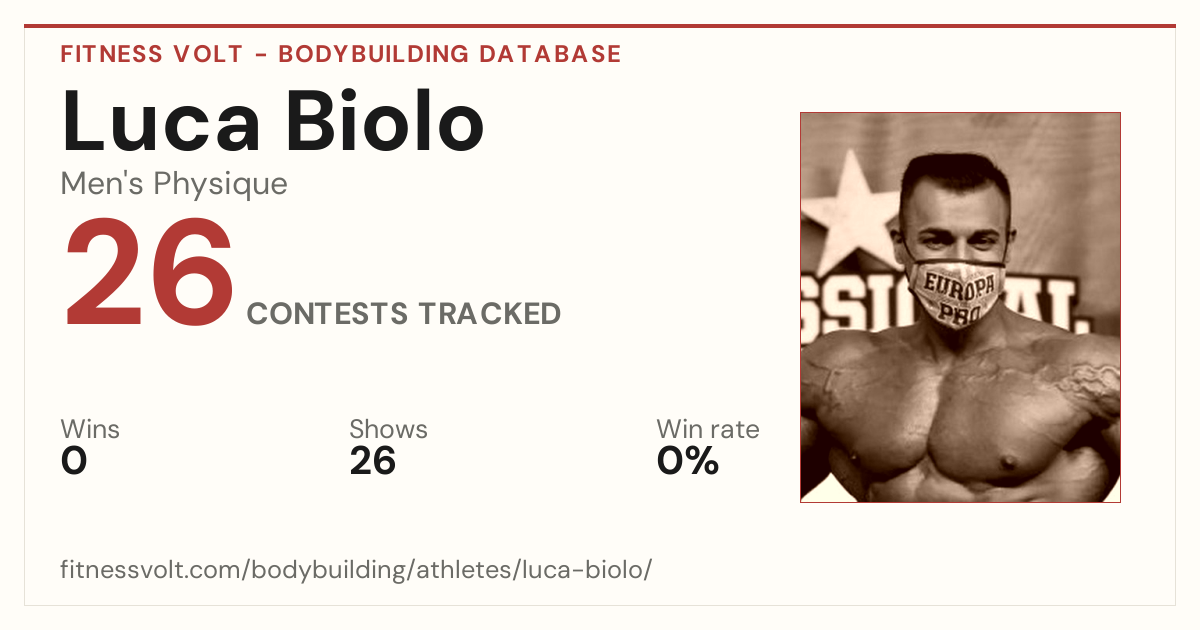Click the red top border line
1200x630 pixels.
pyautogui.click(x=600, y=26)
